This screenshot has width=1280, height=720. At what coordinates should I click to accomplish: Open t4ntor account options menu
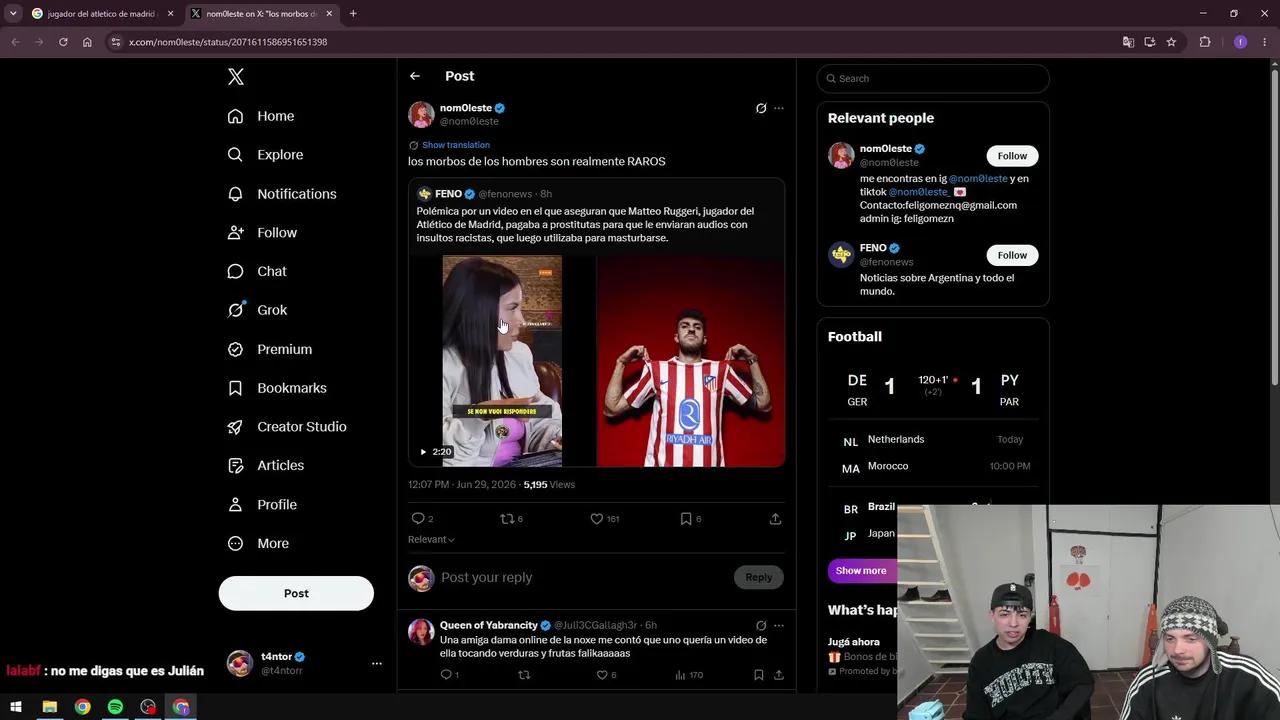point(376,663)
